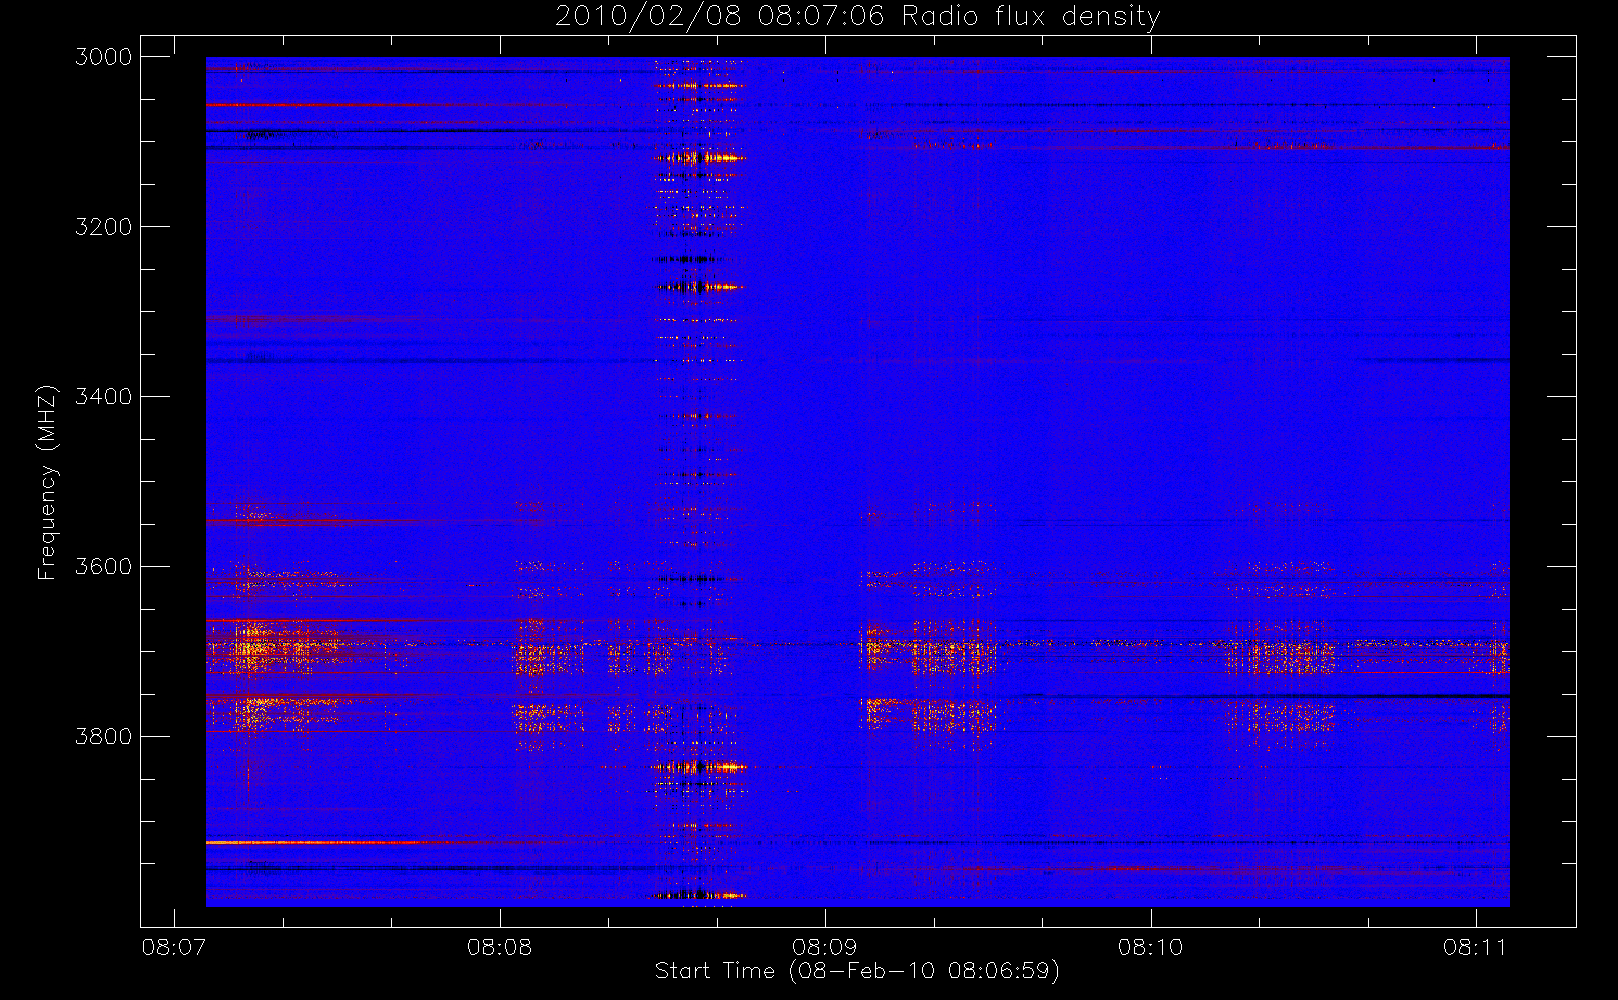Click the 3000 frequency tick label
Screen dimensions: 1618x1000
pyautogui.click(x=104, y=57)
